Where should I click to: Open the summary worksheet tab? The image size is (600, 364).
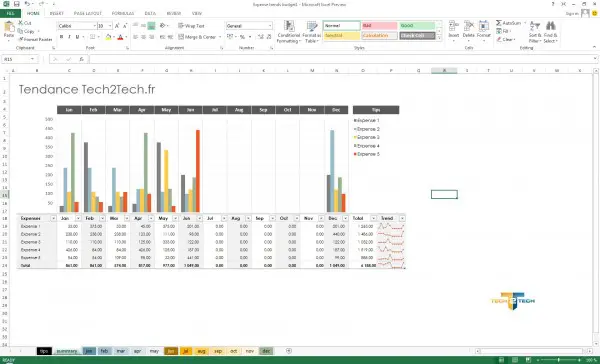(67, 351)
